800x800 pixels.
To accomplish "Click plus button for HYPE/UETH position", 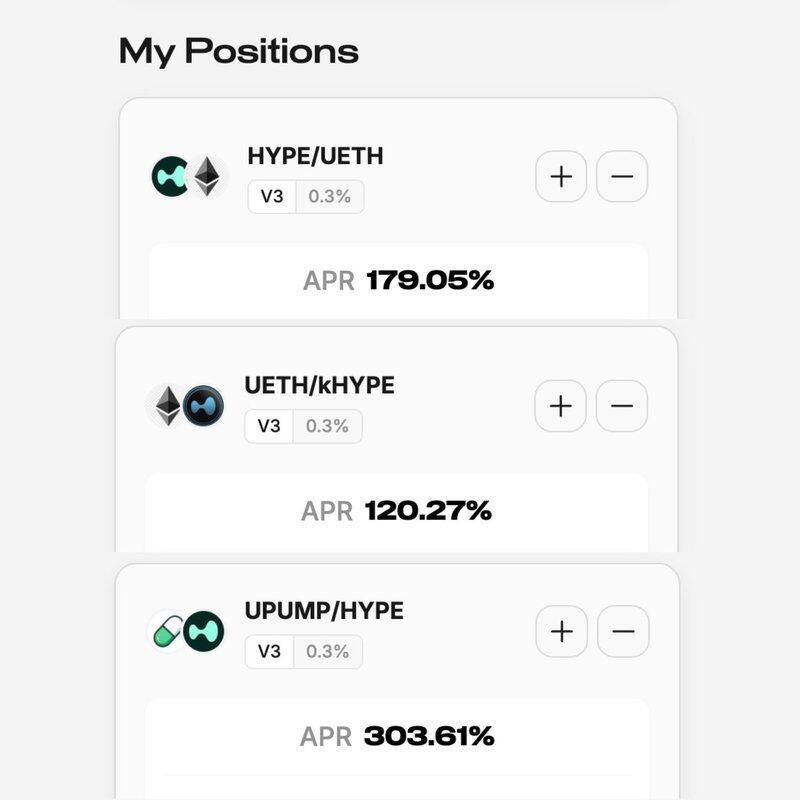I will [x=561, y=177].
